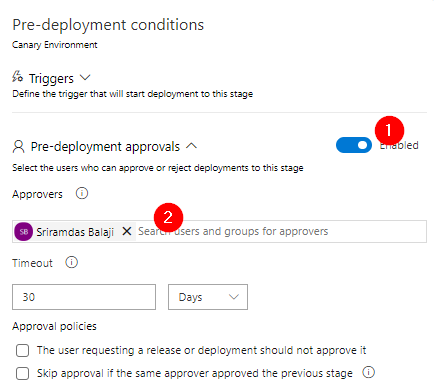Remove approver Sriramdas Balaji with X
This screenshot has height=387, width=435.
pos(127,231)
